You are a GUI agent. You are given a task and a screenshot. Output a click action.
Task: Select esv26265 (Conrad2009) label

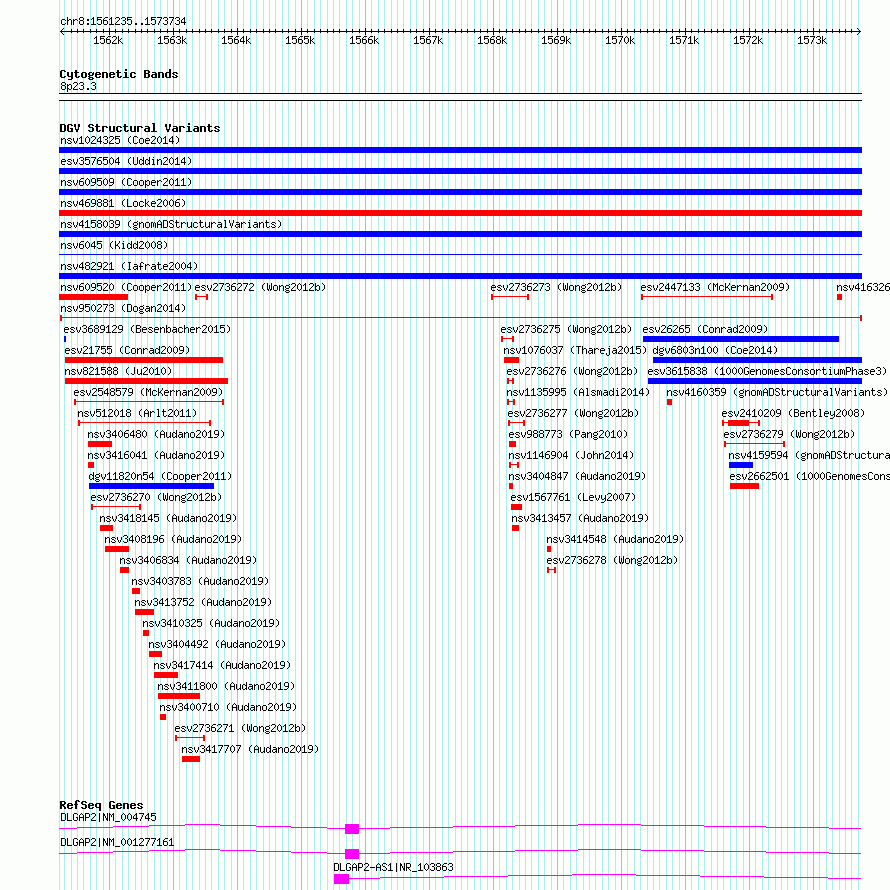click(705, 329)
